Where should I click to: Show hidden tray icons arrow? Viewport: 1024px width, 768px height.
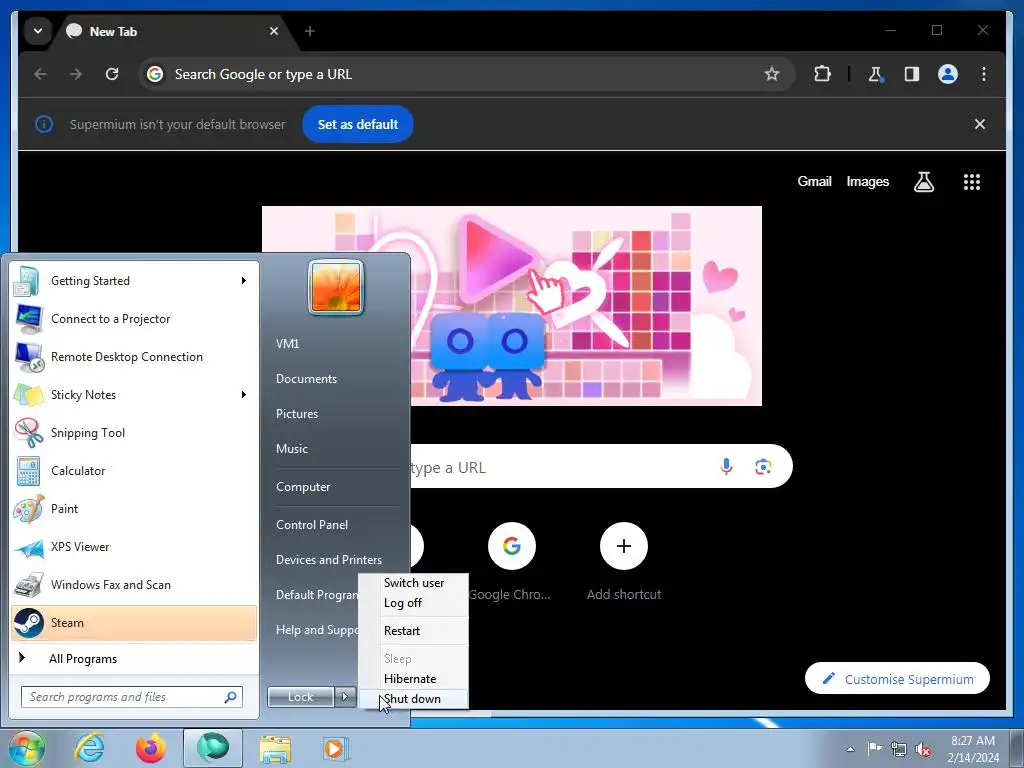850,749
